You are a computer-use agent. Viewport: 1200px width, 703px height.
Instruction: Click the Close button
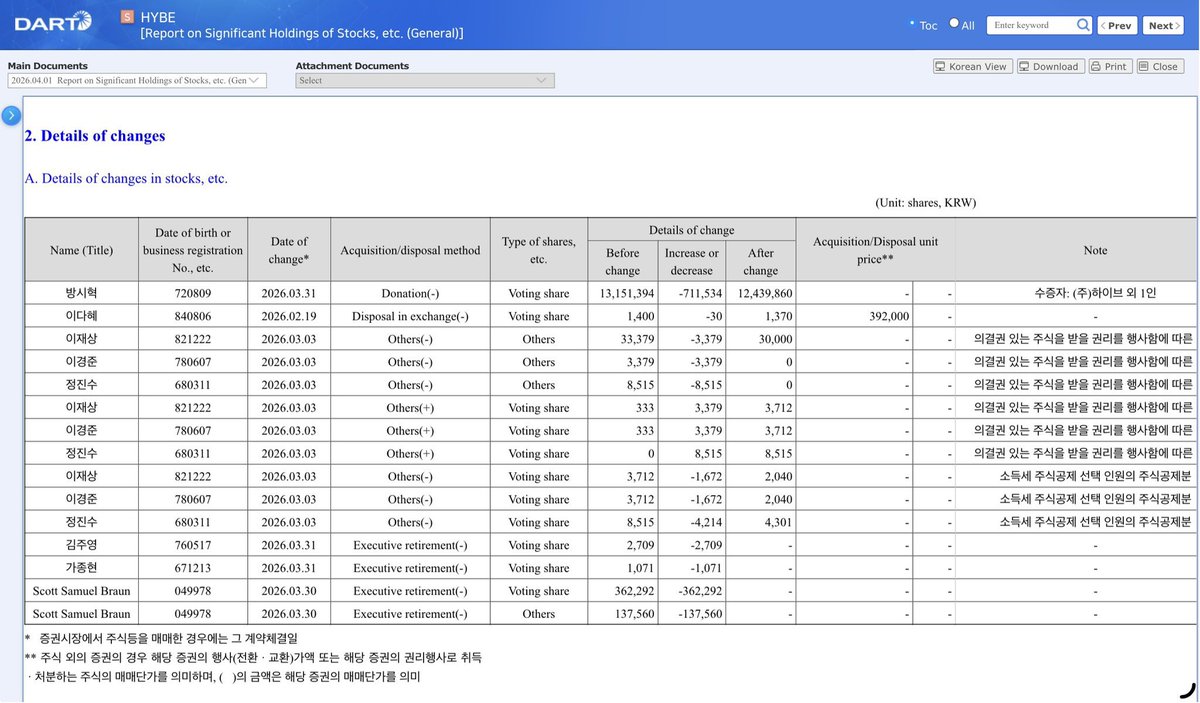point(1158,66)
